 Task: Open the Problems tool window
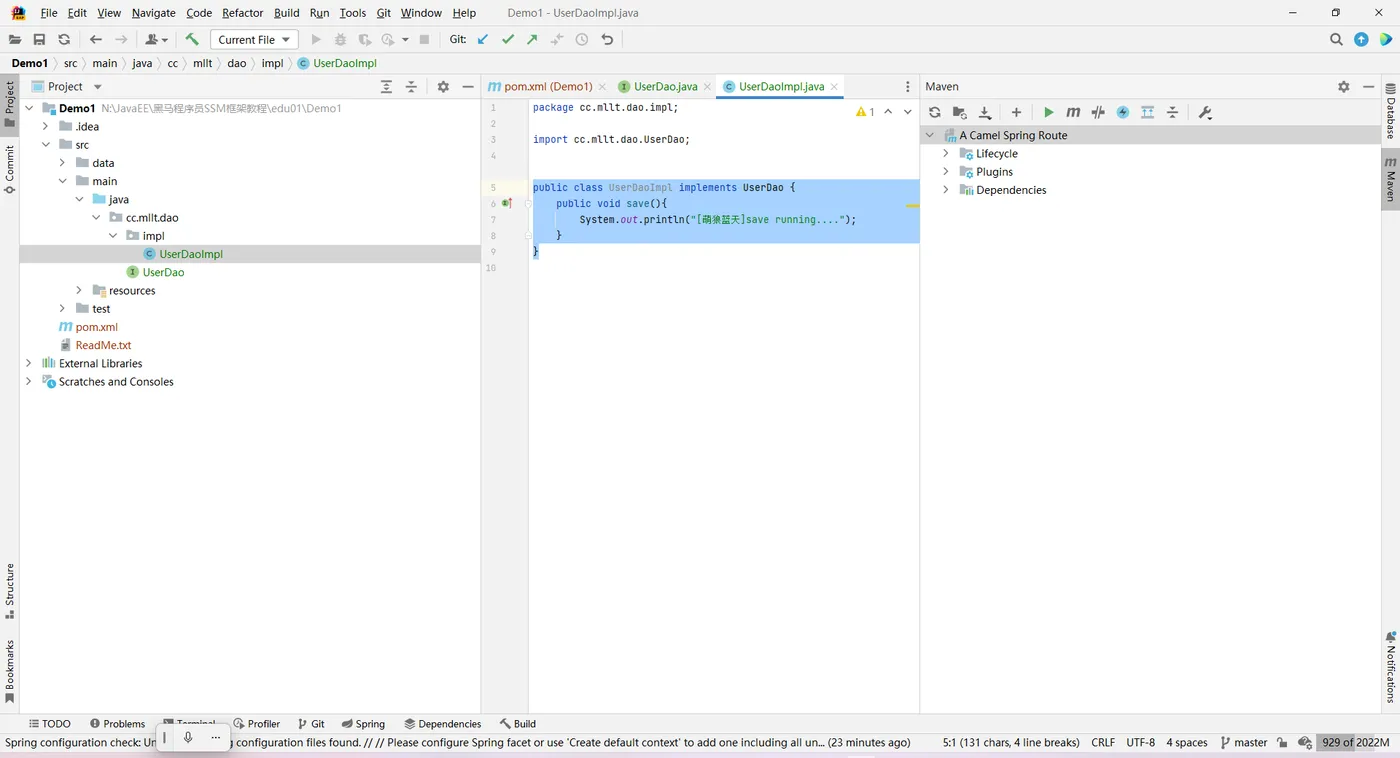[117, 724]
